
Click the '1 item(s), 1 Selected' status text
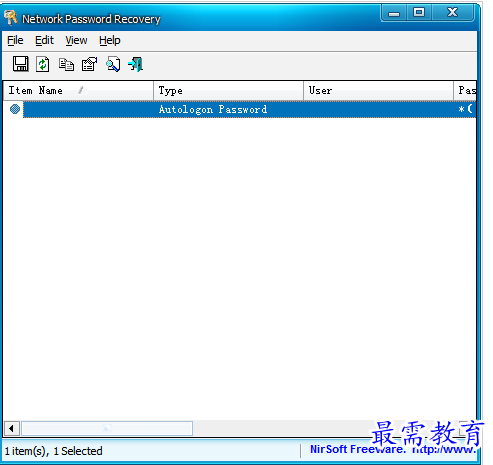coord(53,451)
